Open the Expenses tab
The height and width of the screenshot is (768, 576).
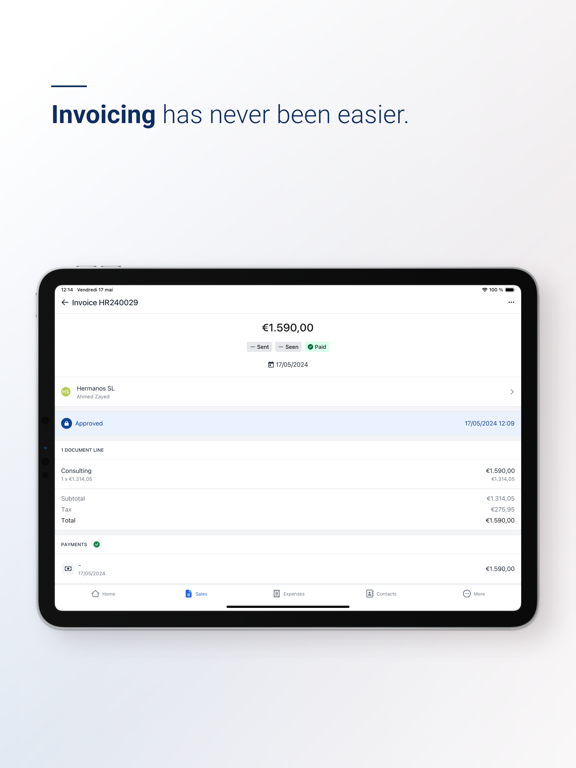(x=288, y=594)
